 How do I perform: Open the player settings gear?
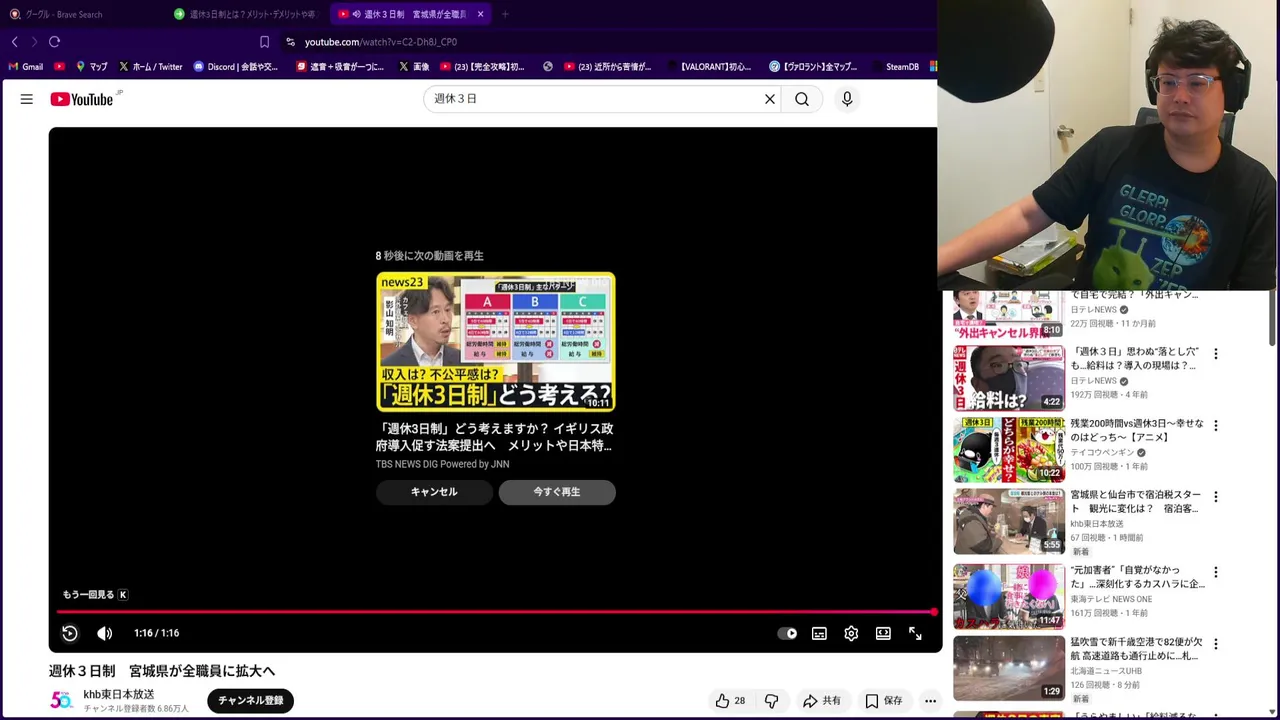pyautogui.click(x=851, y=633)
